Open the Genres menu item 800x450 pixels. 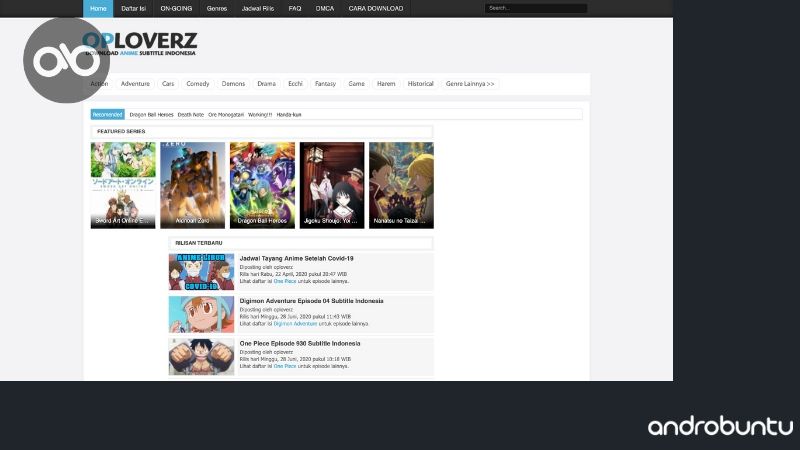click(217, 8)
